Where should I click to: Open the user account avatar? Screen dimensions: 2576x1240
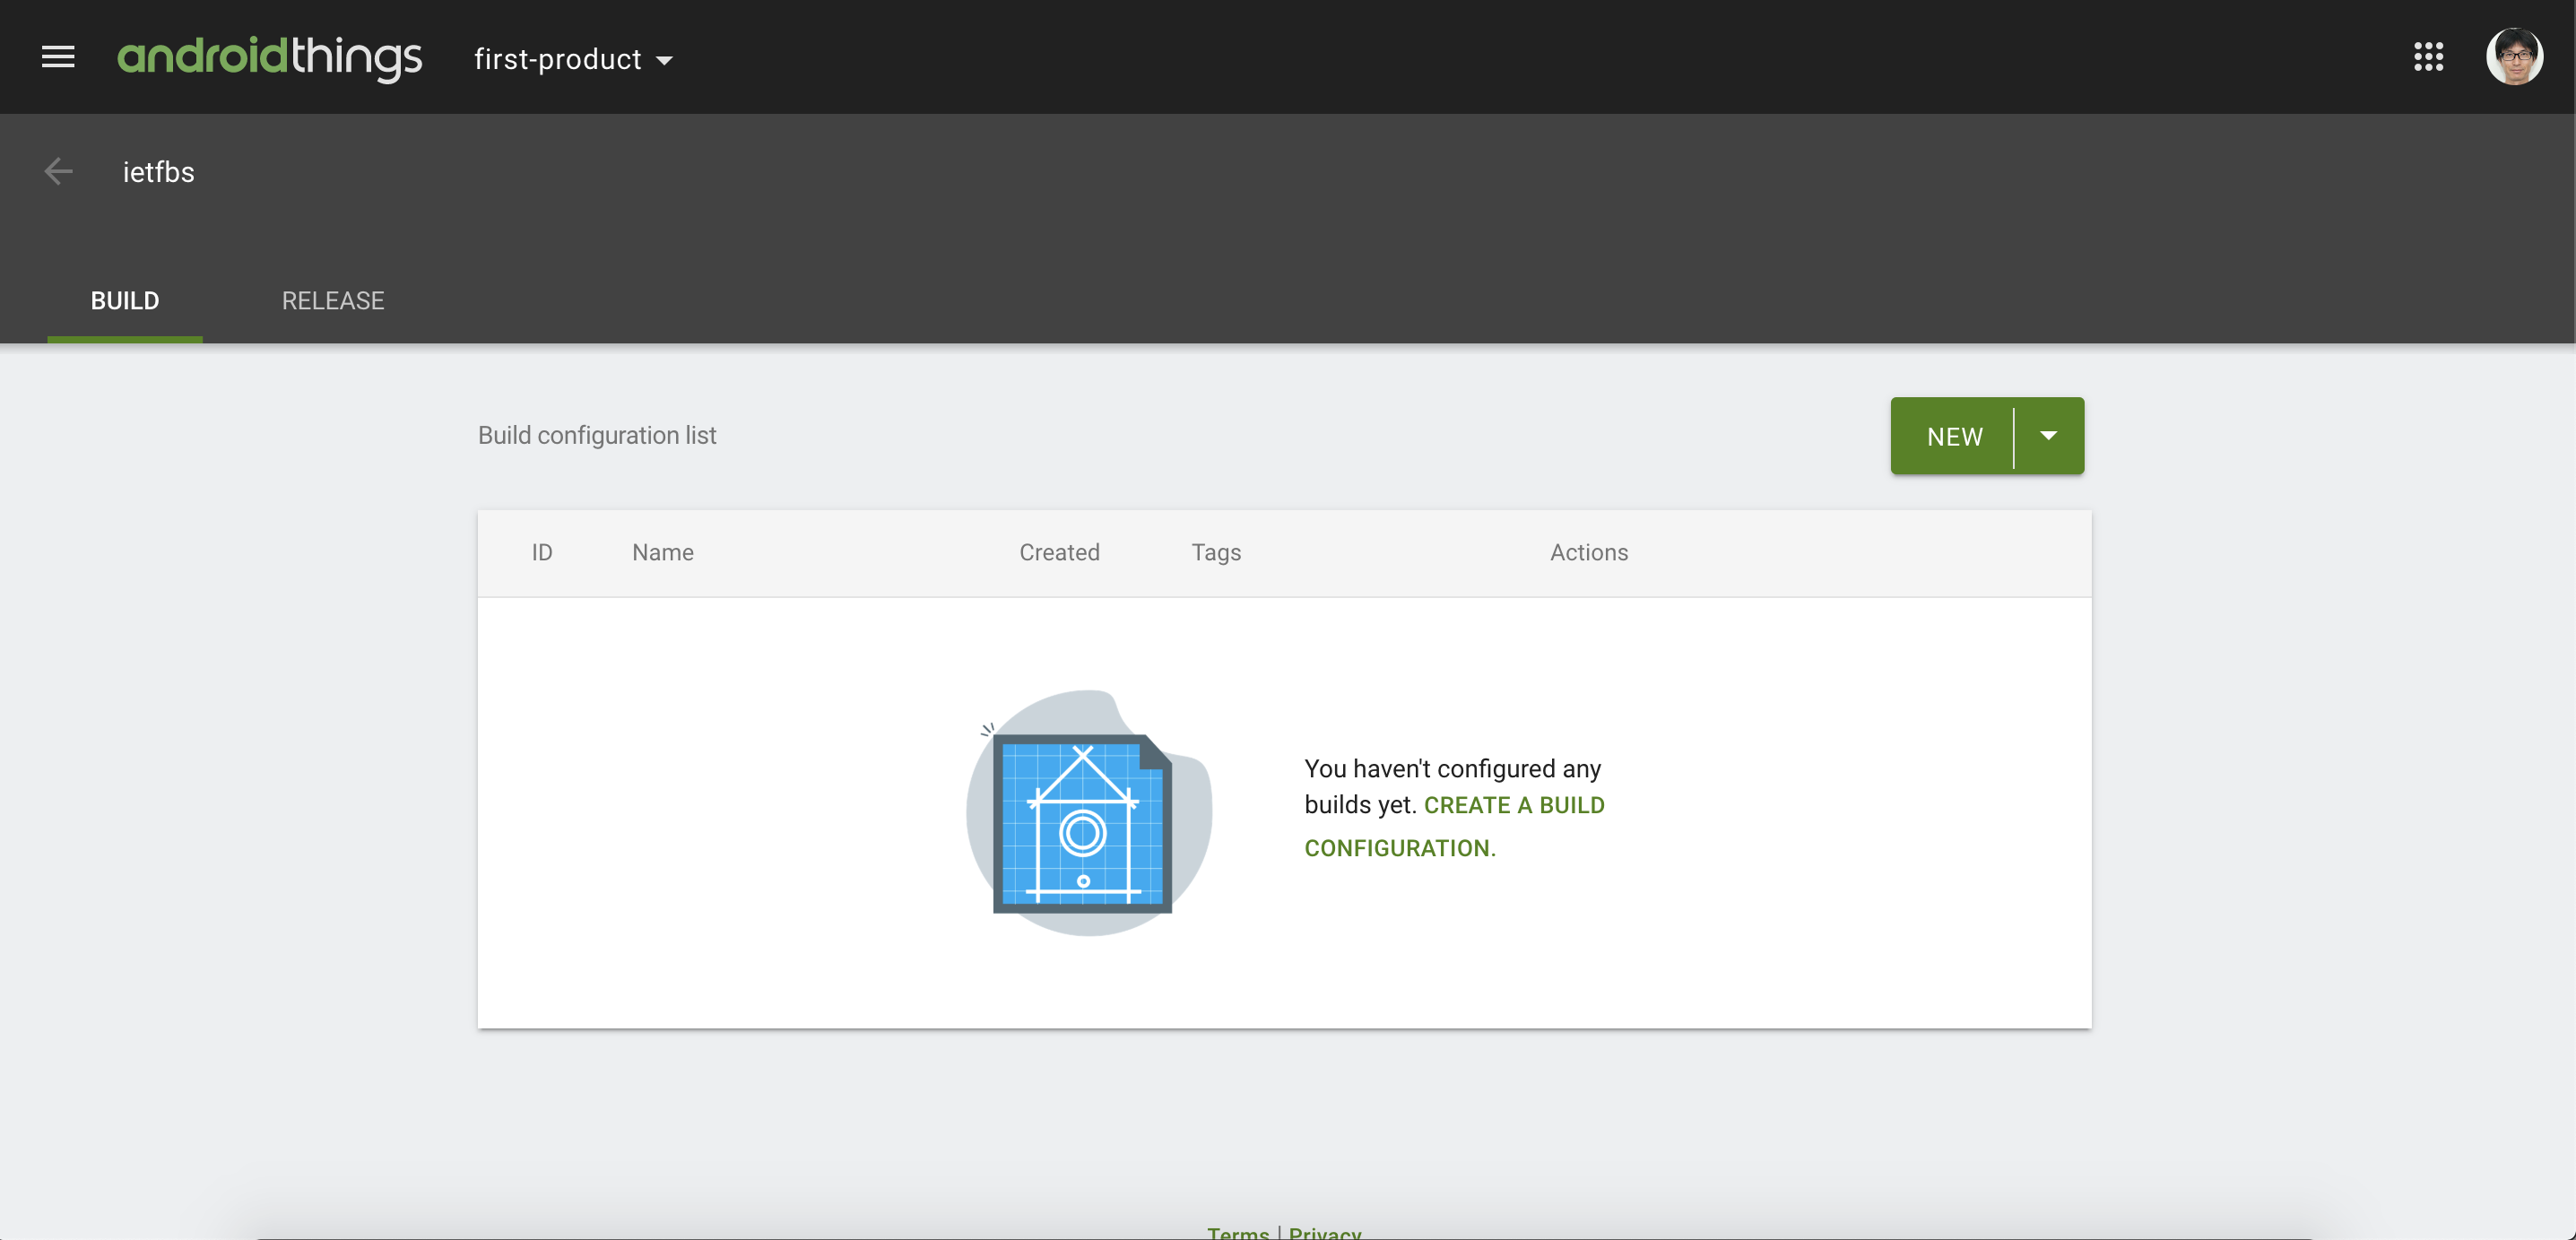click(2514, 57)
